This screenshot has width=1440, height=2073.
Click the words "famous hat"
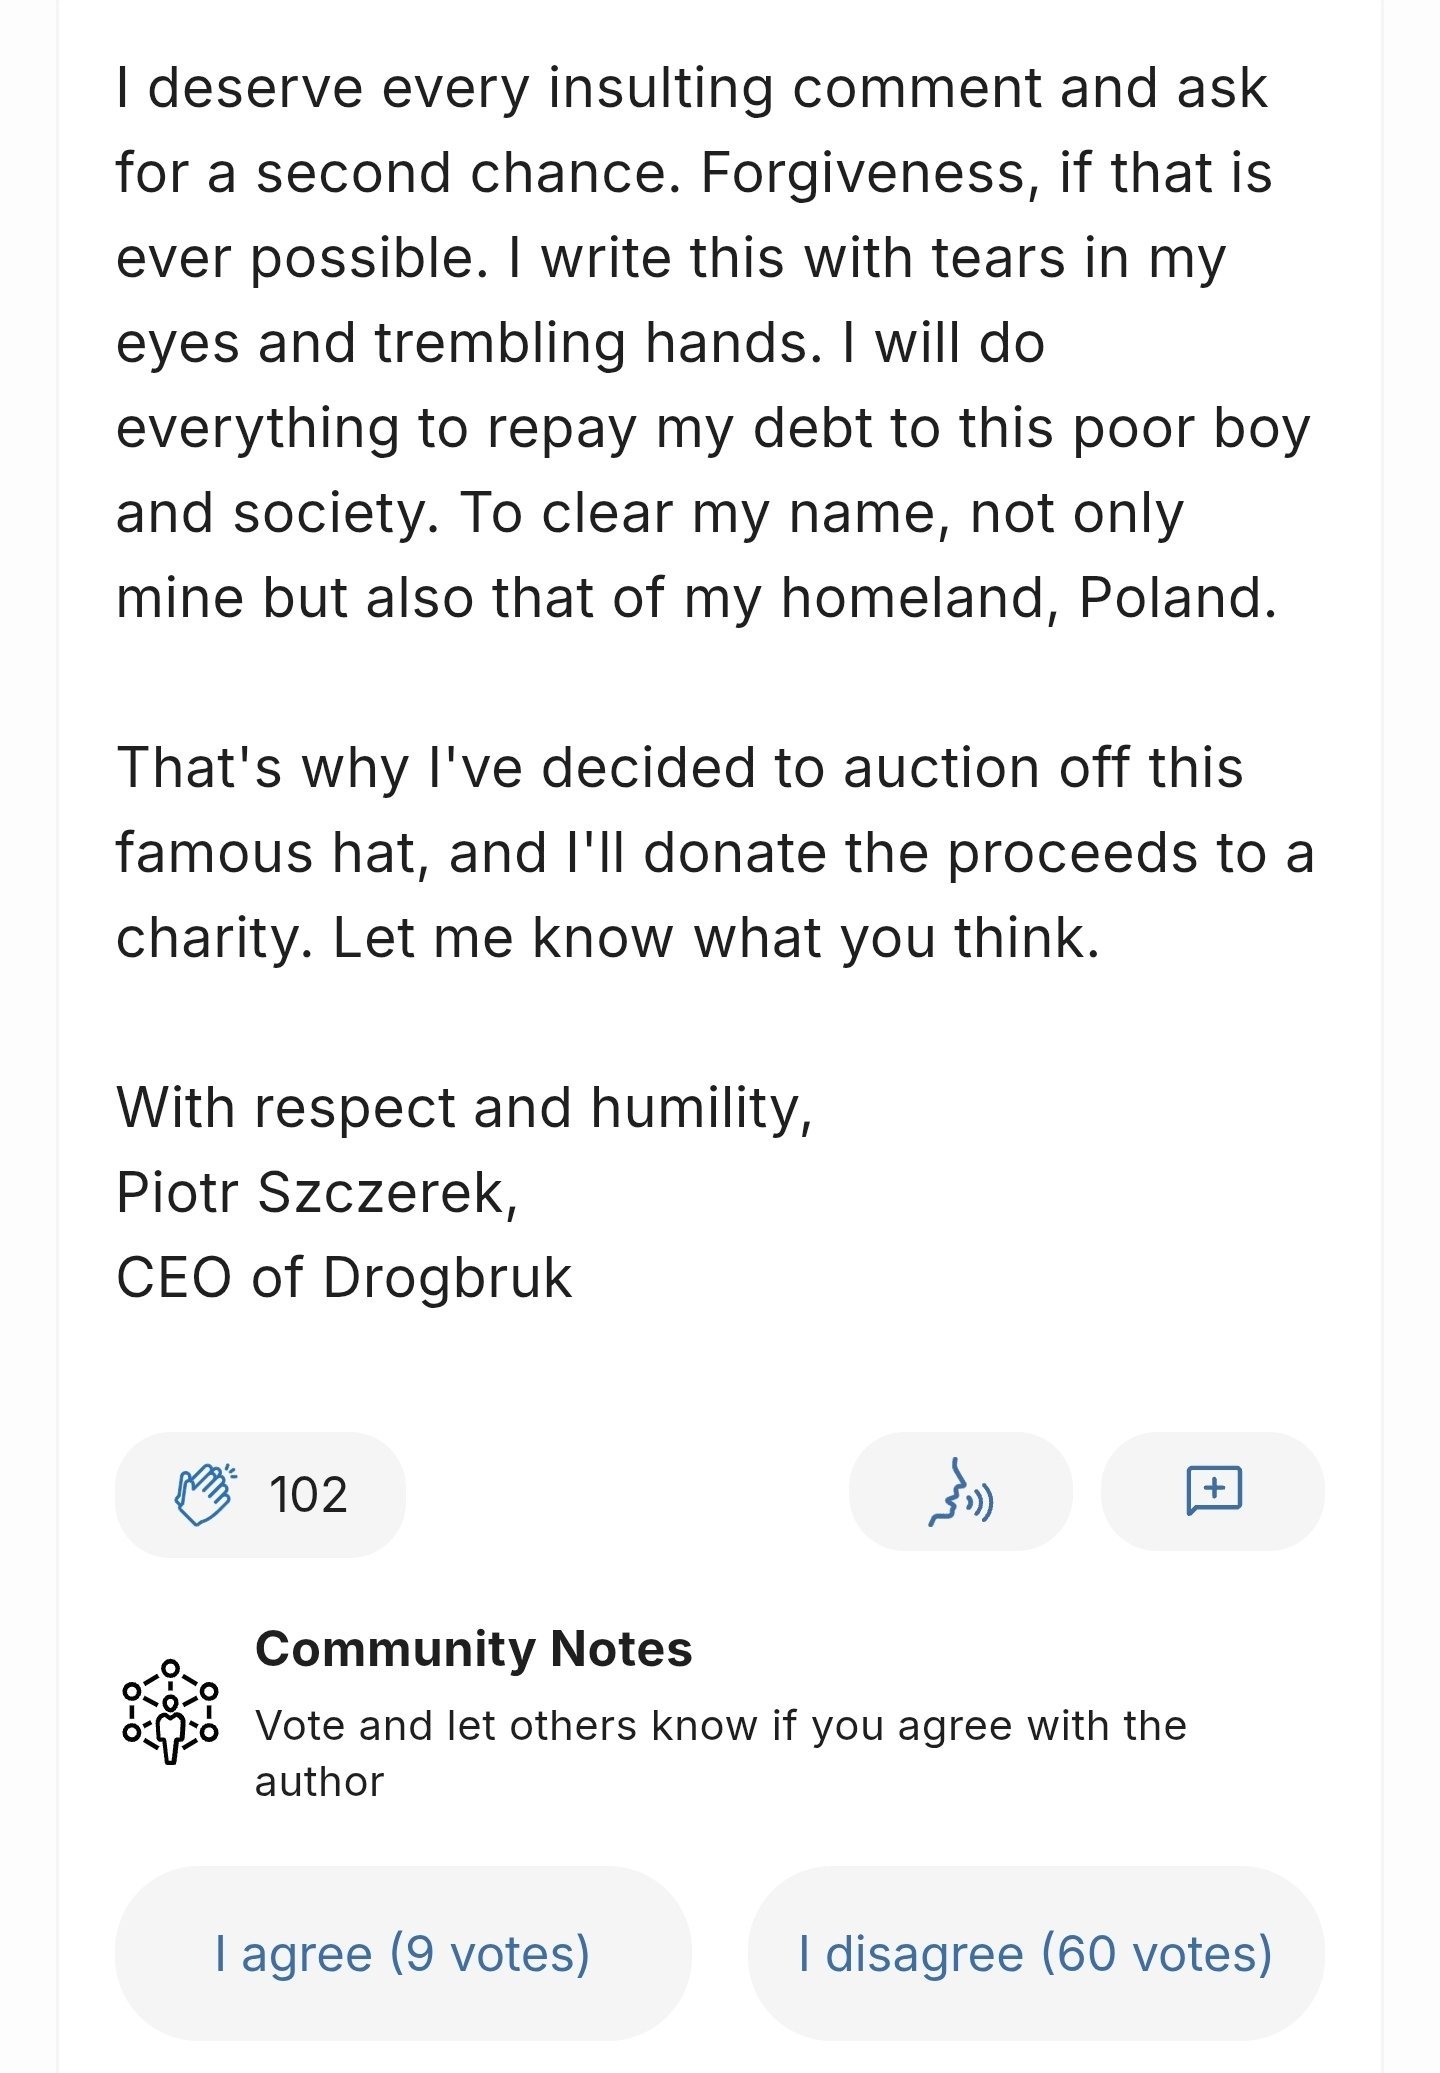click(272, 853)
